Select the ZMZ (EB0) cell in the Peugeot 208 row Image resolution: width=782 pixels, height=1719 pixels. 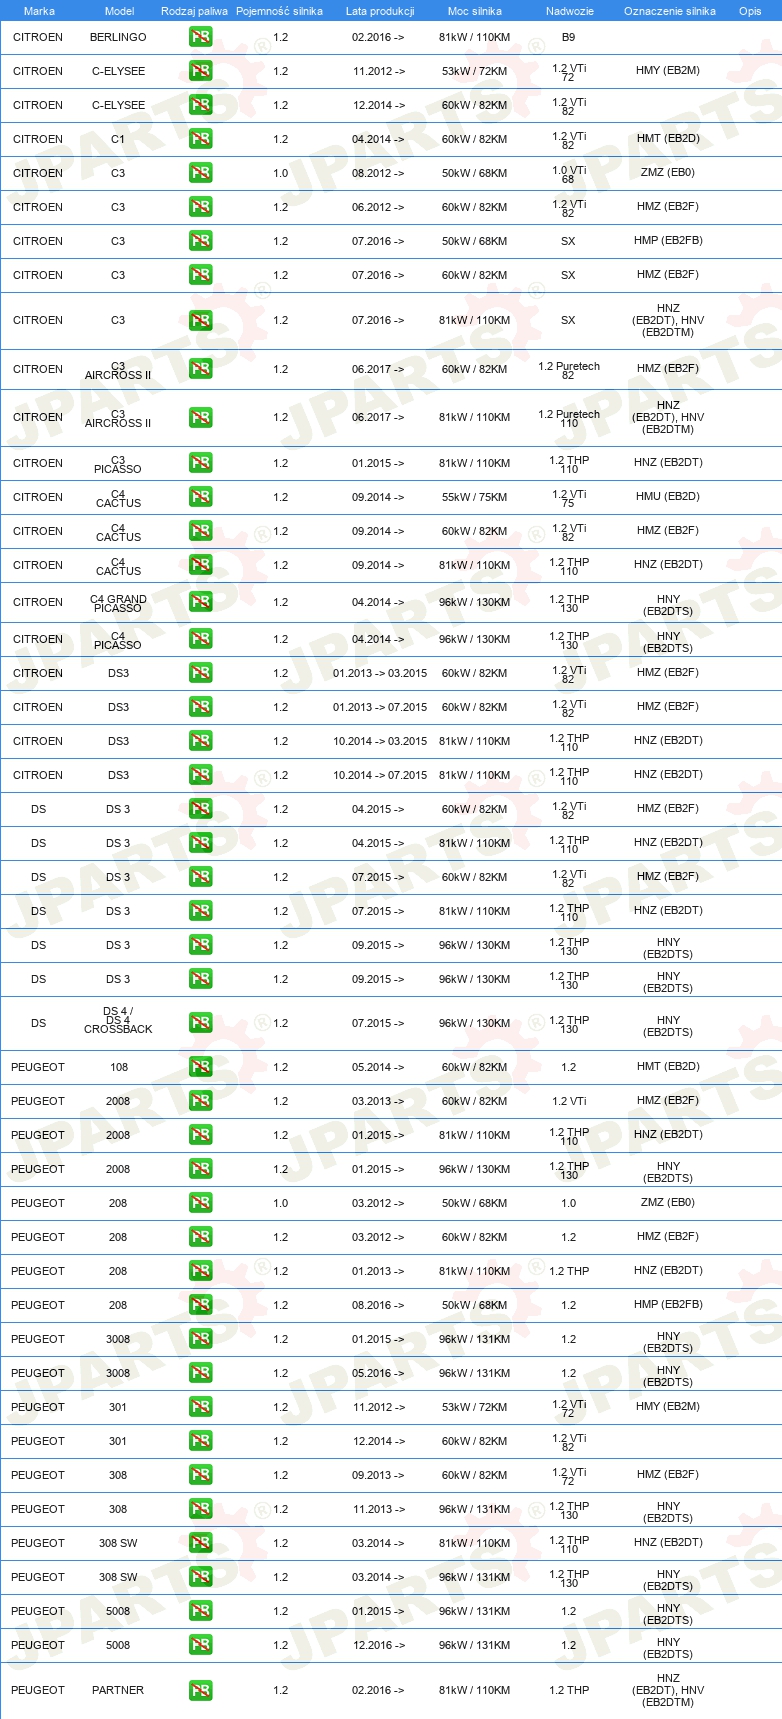[668, 1203]
